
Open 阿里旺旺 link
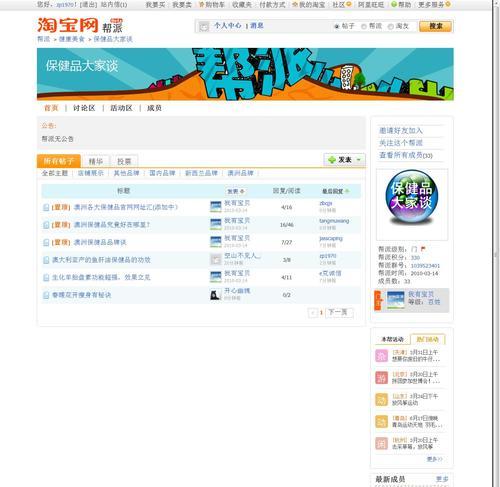pyautogui.click(x=371, y=5)
